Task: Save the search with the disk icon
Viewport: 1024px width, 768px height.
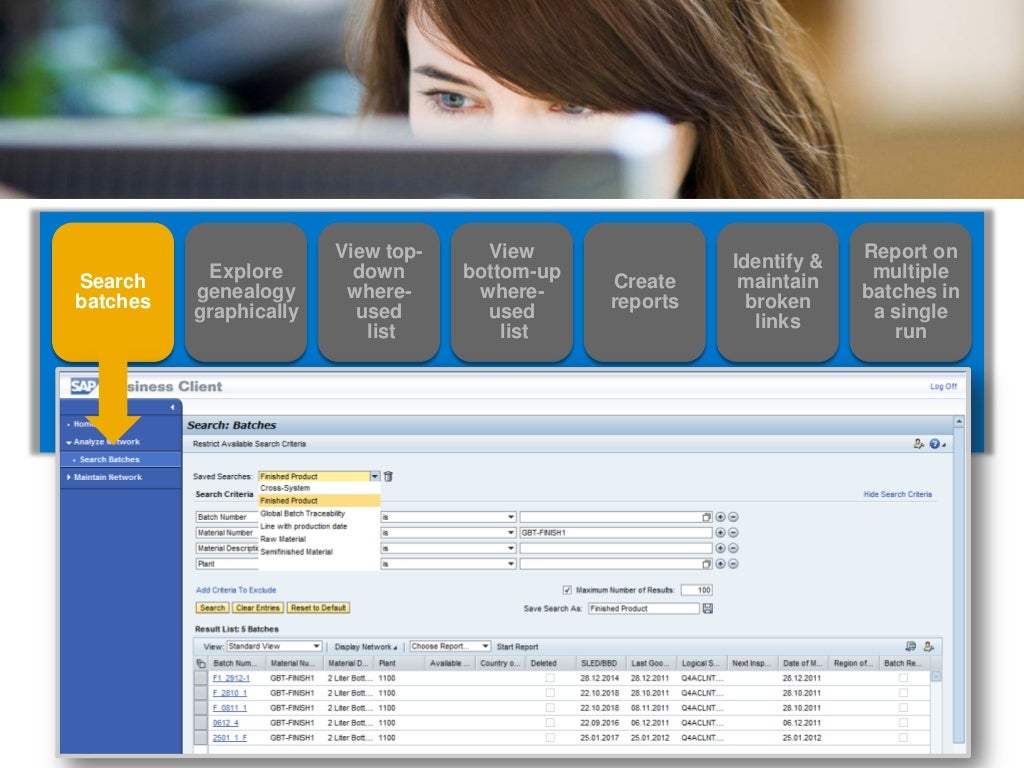Action: click(x=707, y=608)
